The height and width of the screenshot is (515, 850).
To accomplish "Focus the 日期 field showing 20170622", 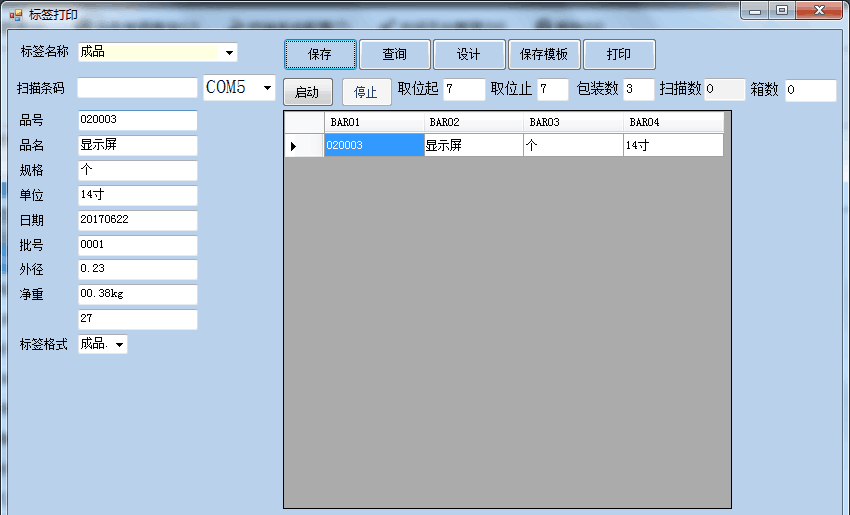I will tap(137, 220).
